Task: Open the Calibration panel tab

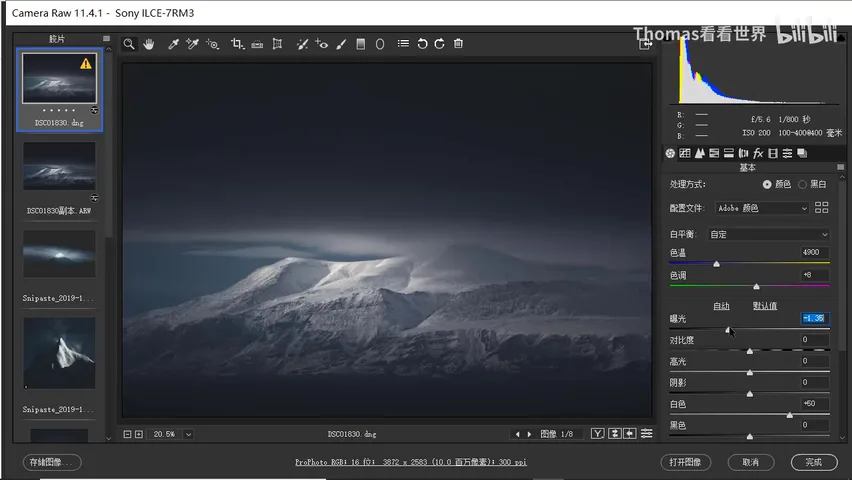Action: (773, 153)
